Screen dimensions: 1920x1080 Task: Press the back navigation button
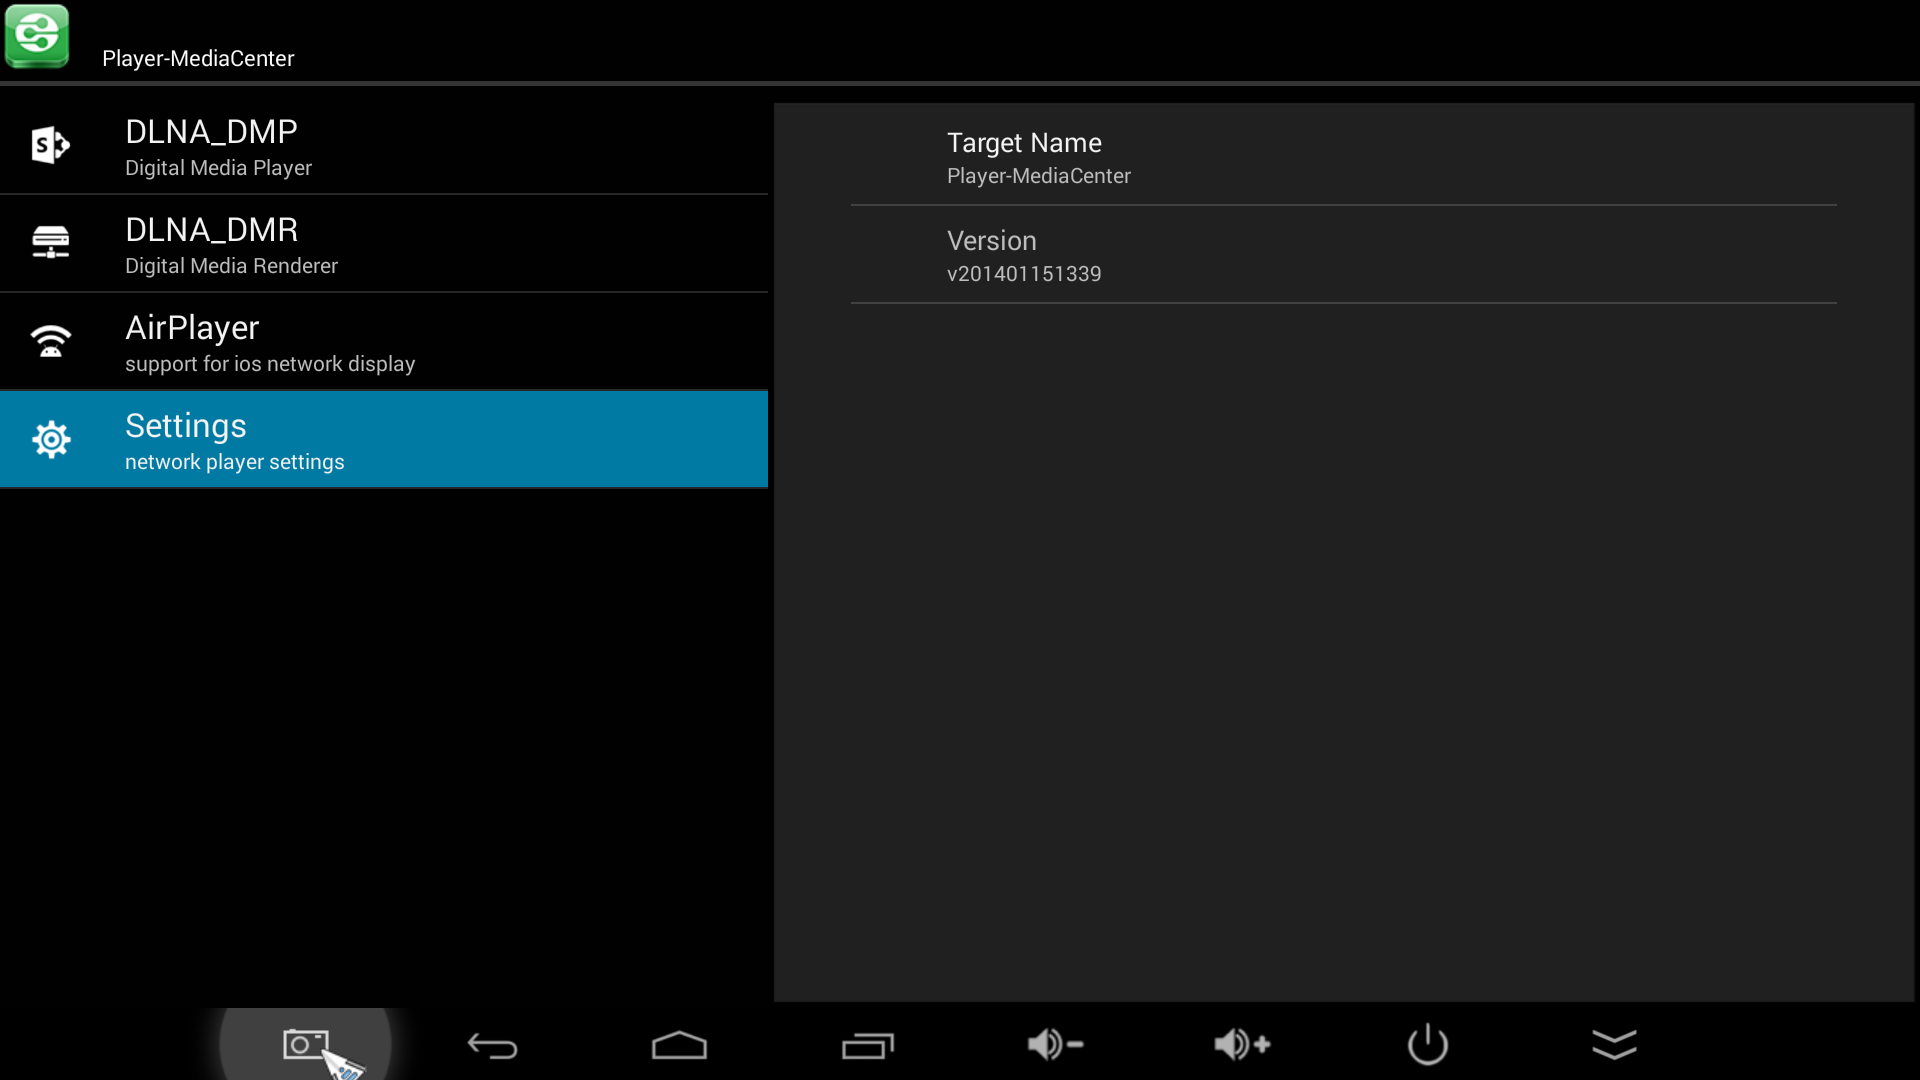click(493, 1043)
